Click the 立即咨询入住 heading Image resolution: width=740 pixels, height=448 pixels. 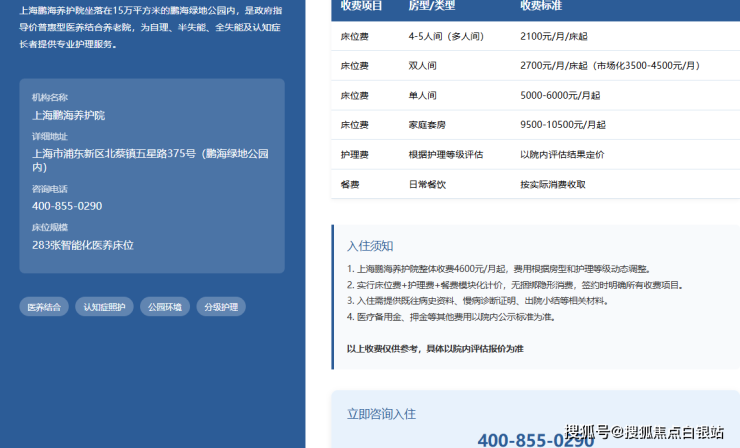tap(381, 414)
